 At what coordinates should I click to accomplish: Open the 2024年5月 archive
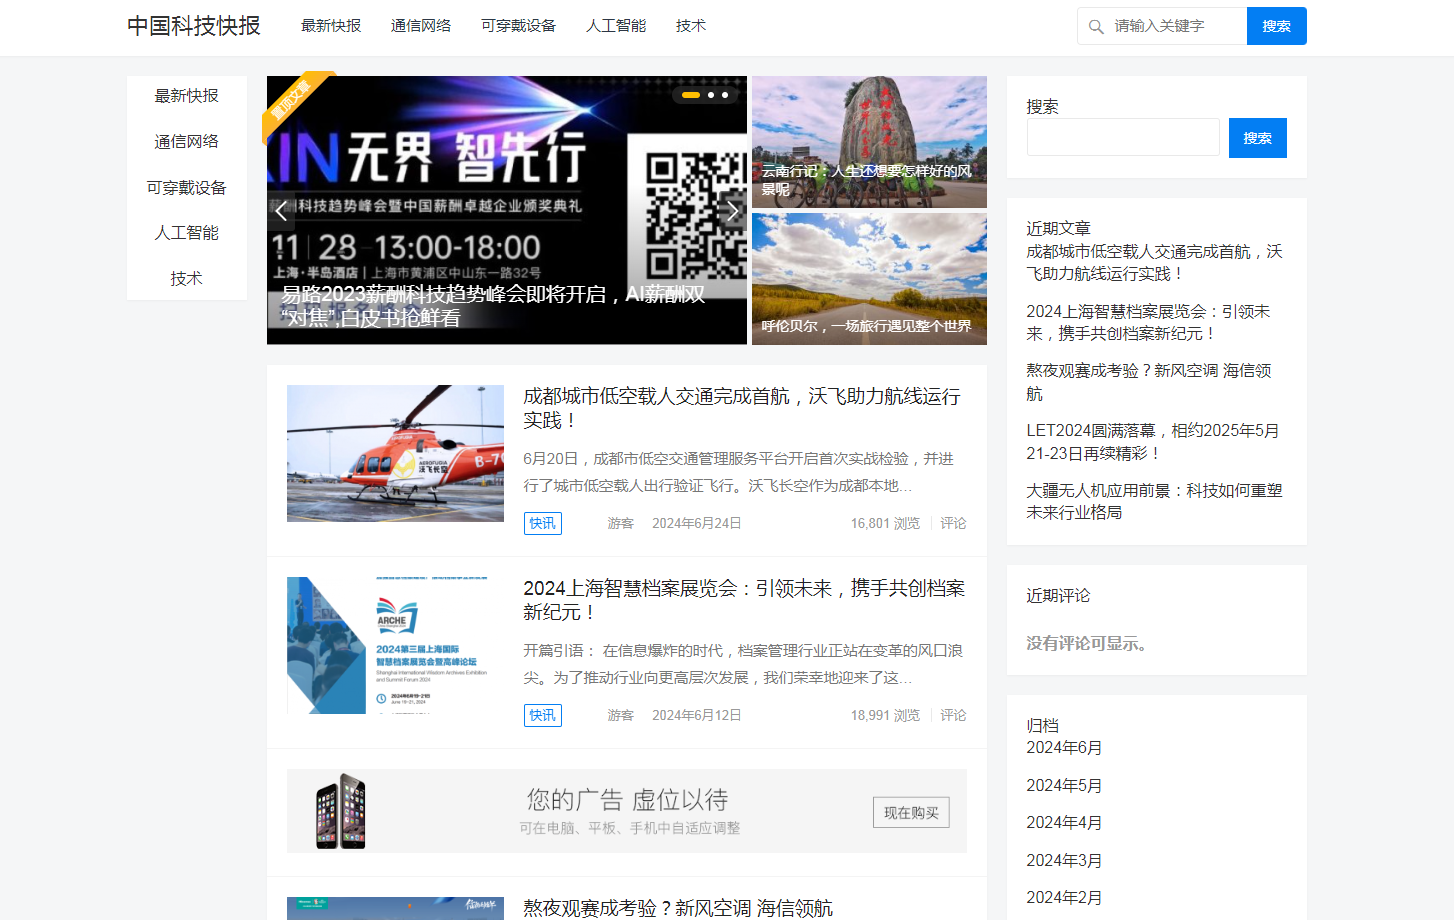1064,786
